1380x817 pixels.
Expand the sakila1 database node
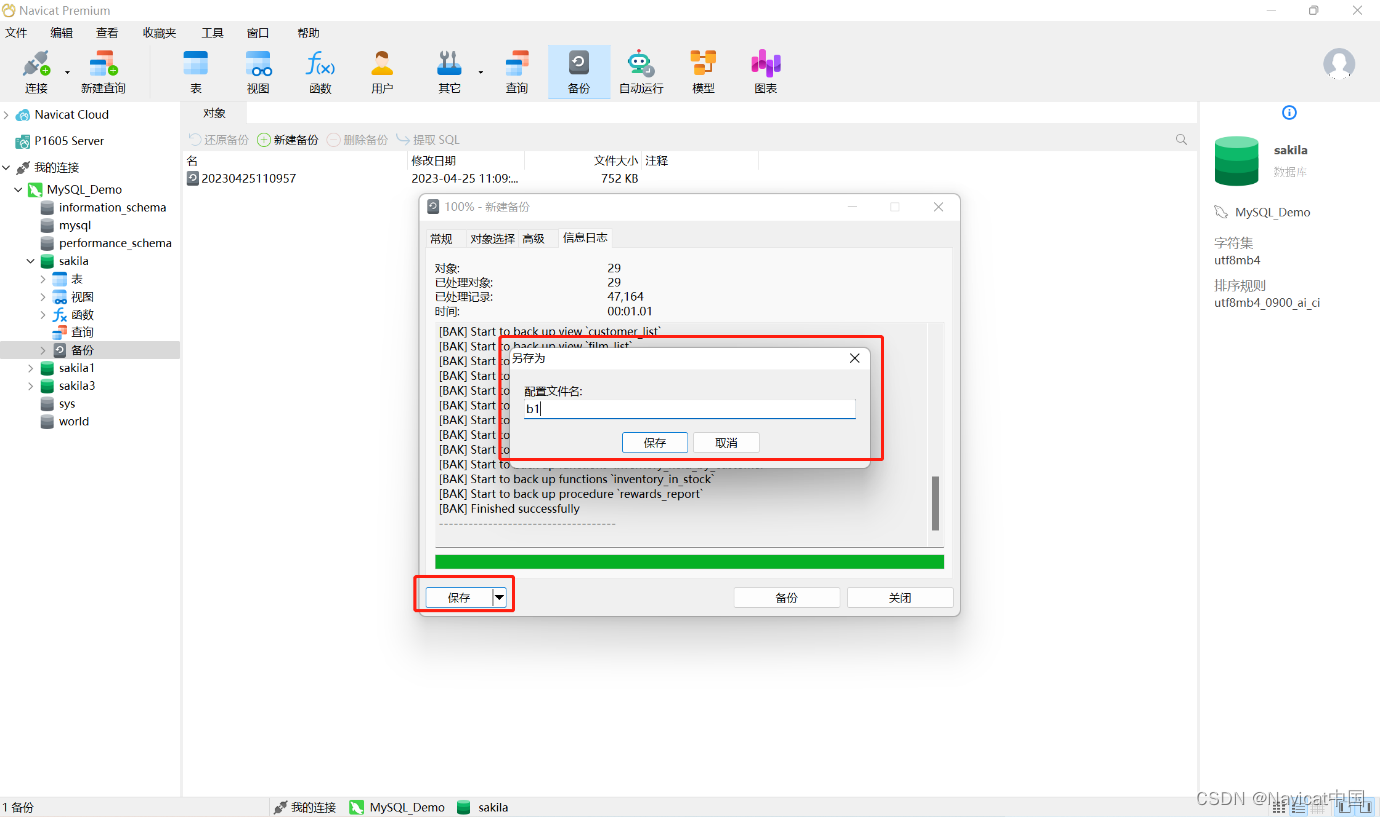point(31,369)
